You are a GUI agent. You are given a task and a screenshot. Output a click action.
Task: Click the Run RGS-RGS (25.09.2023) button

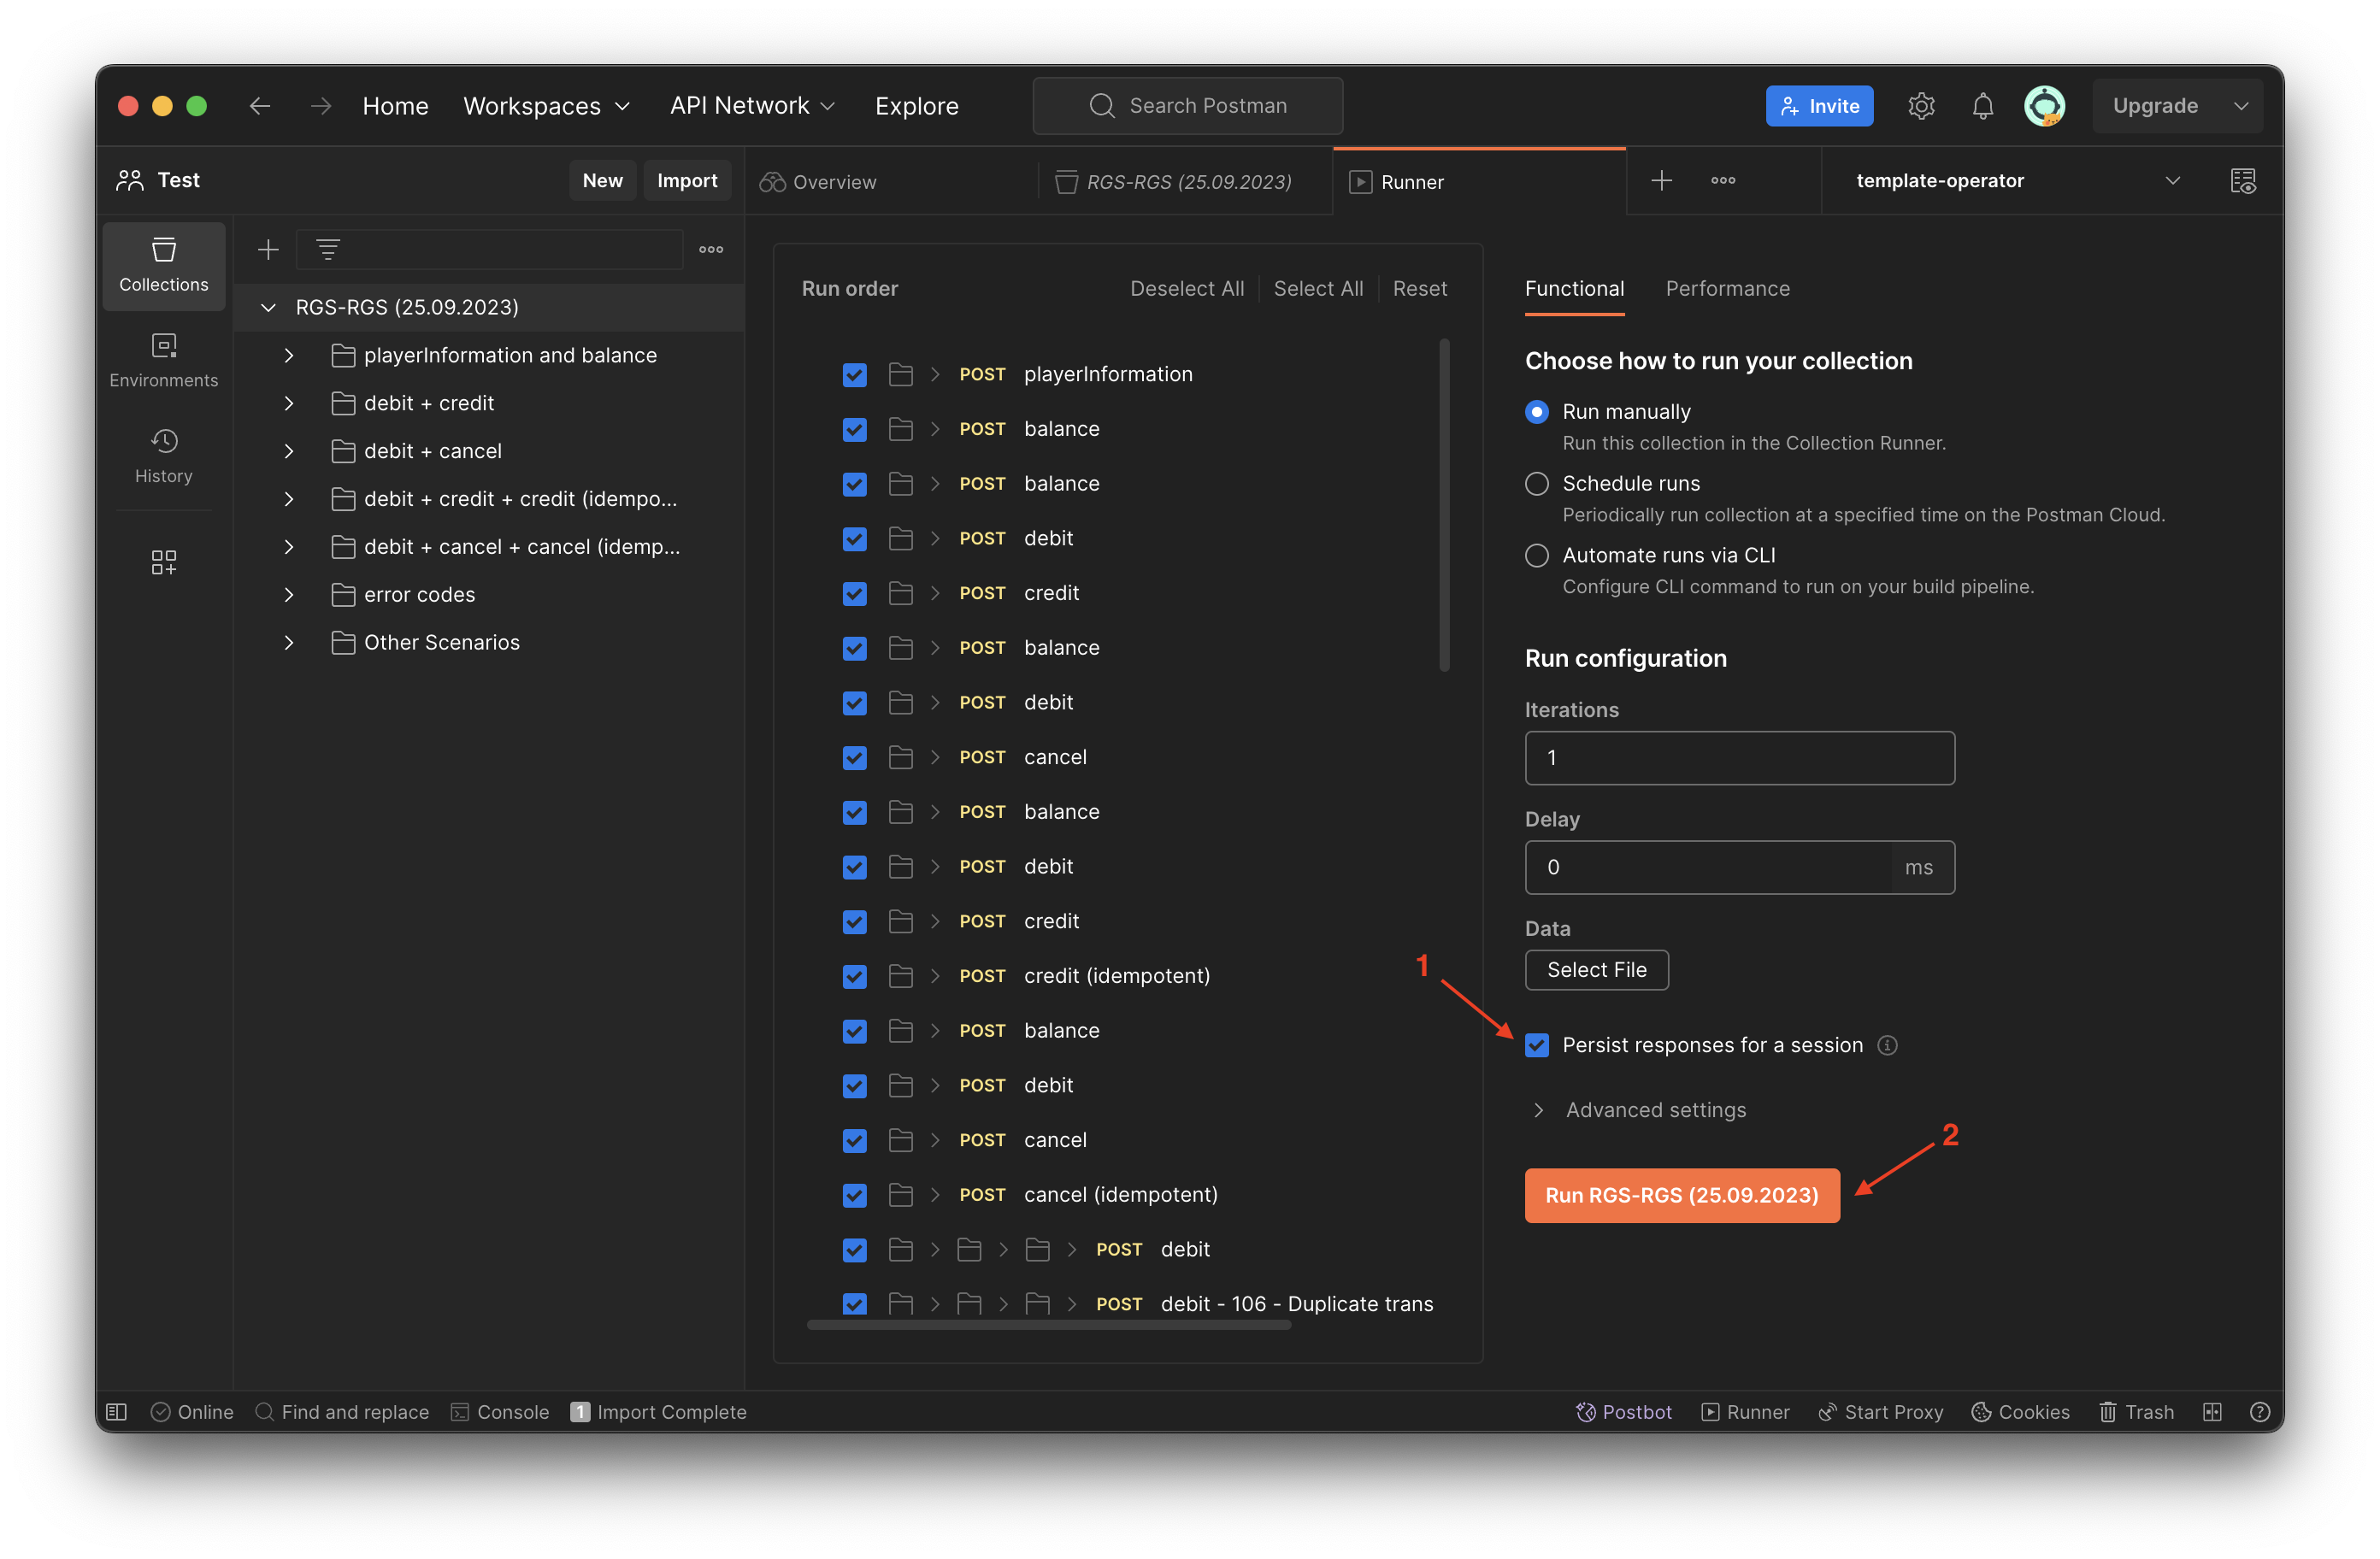1681,1195
